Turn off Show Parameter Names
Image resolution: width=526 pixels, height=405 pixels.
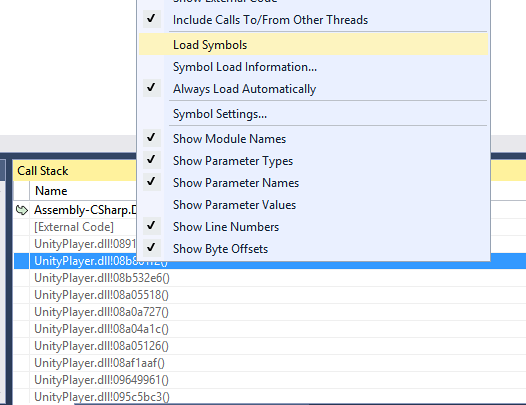314,183
